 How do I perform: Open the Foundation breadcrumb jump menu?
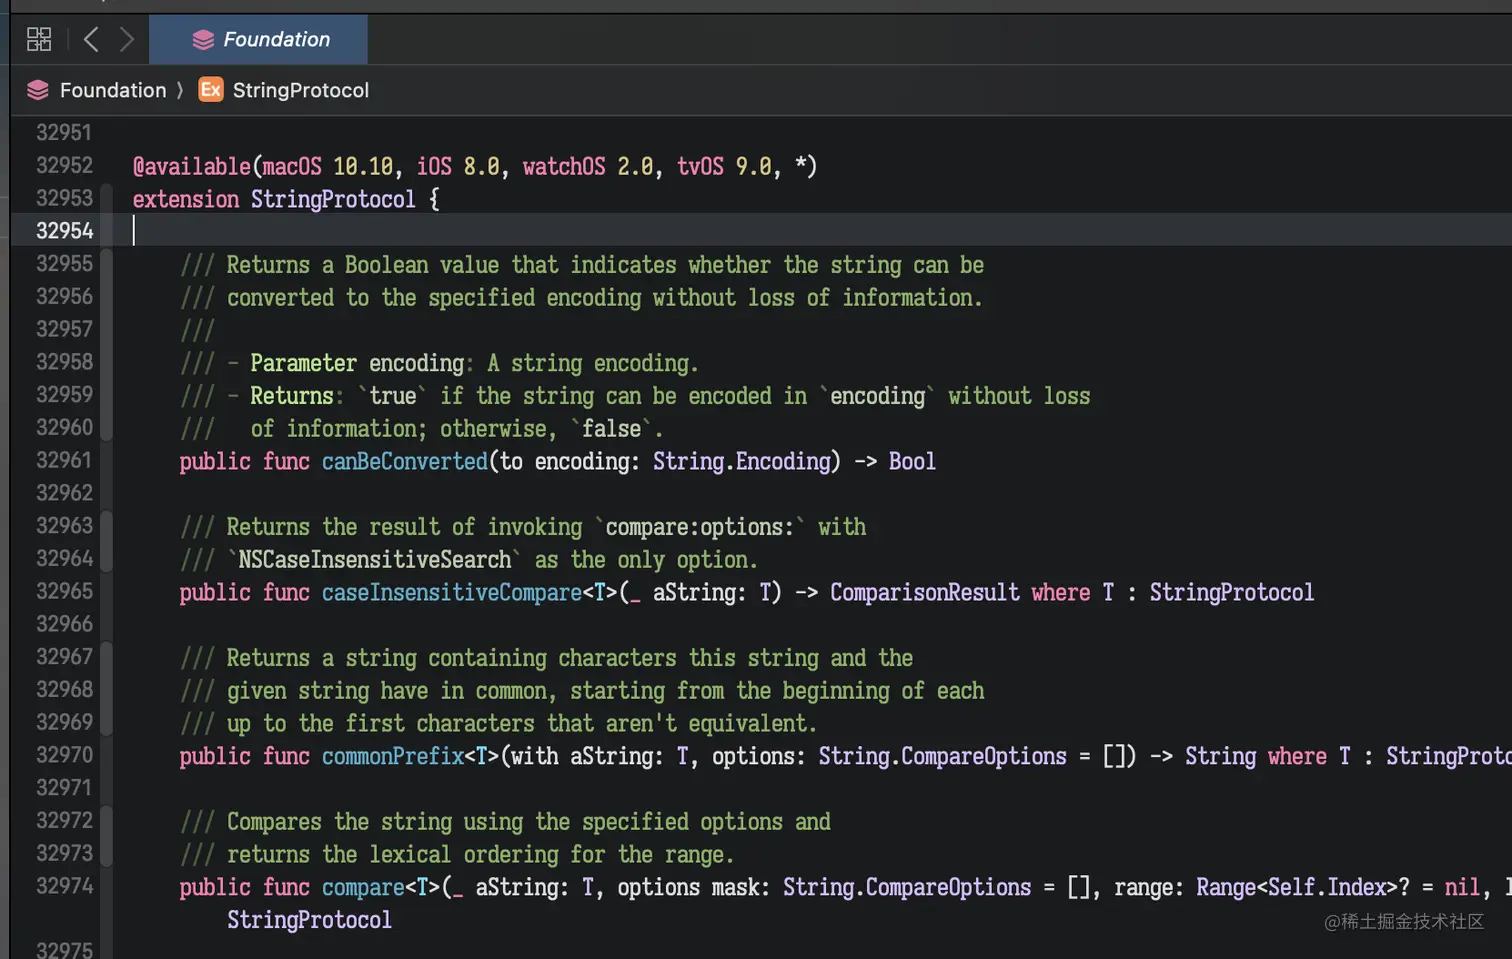click(x=113, y=90)
